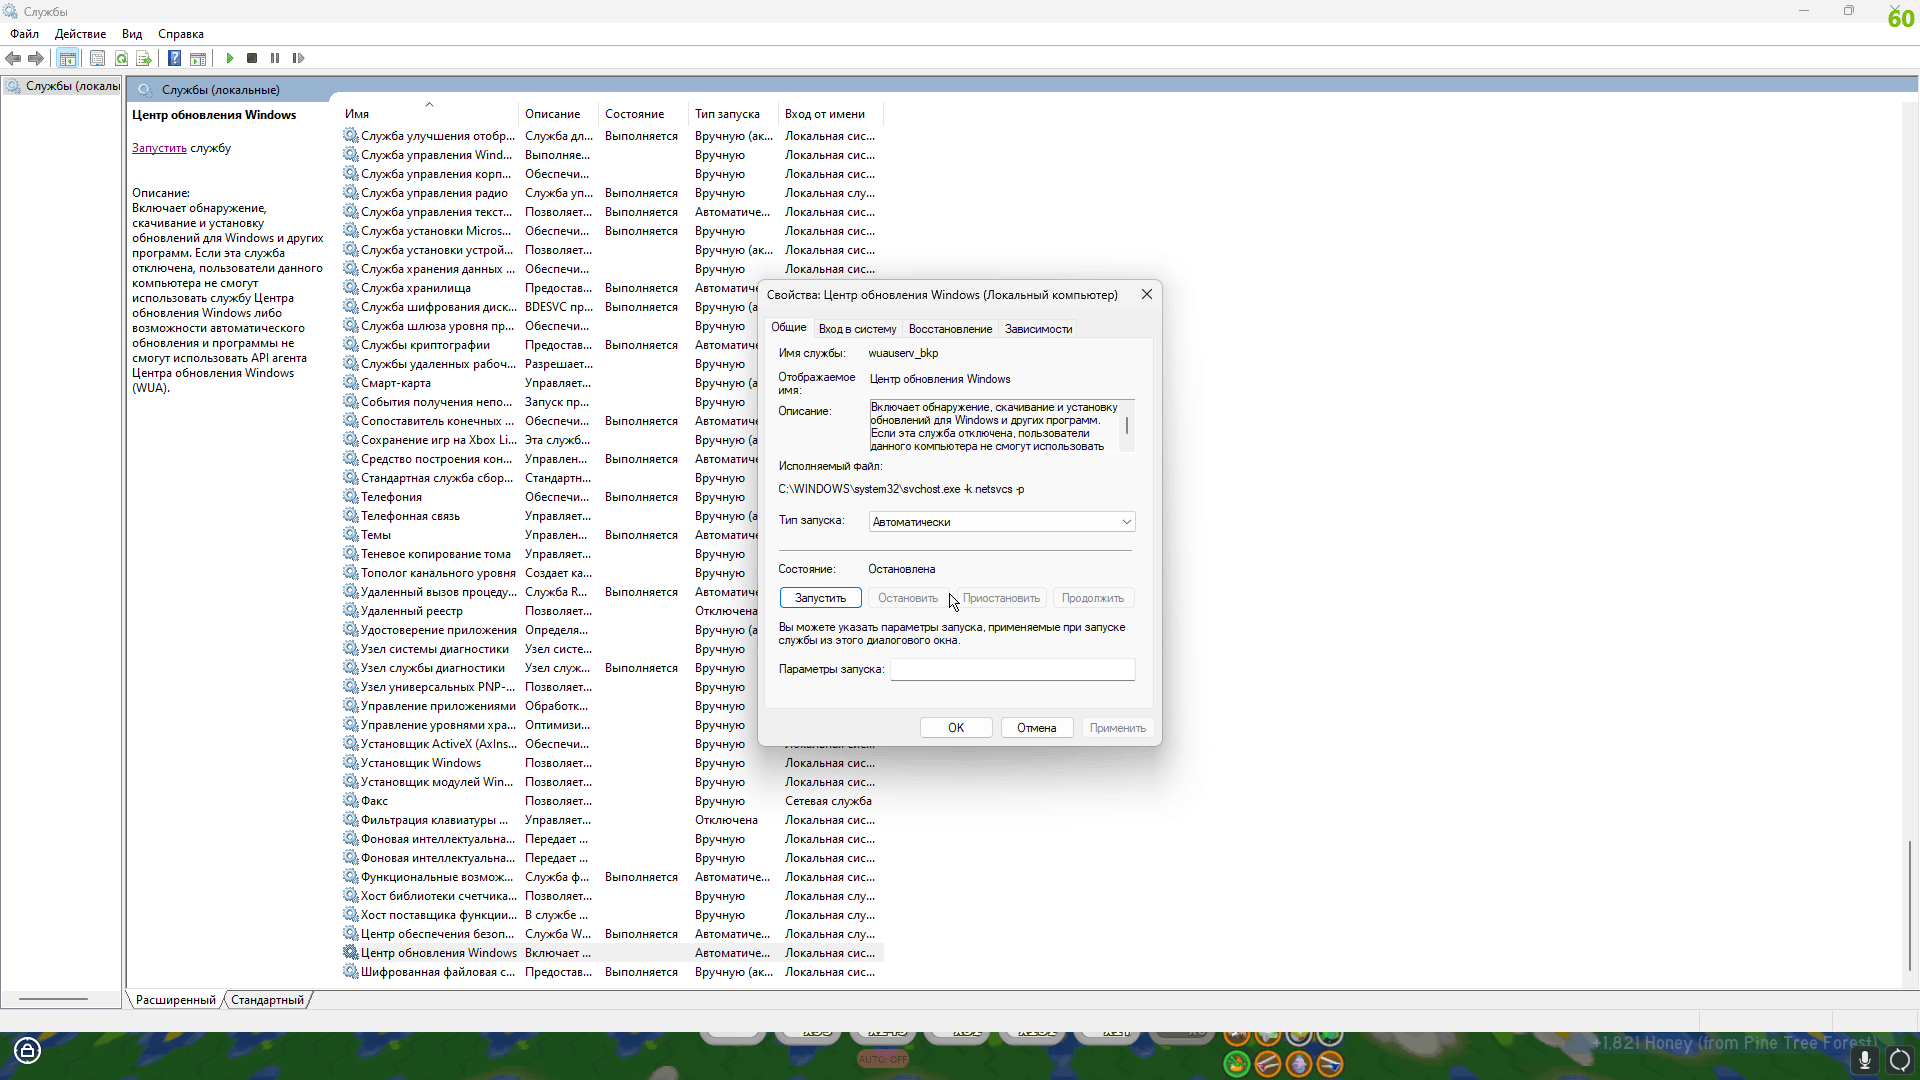Click the Properties toolbar icon

[97, 58]
